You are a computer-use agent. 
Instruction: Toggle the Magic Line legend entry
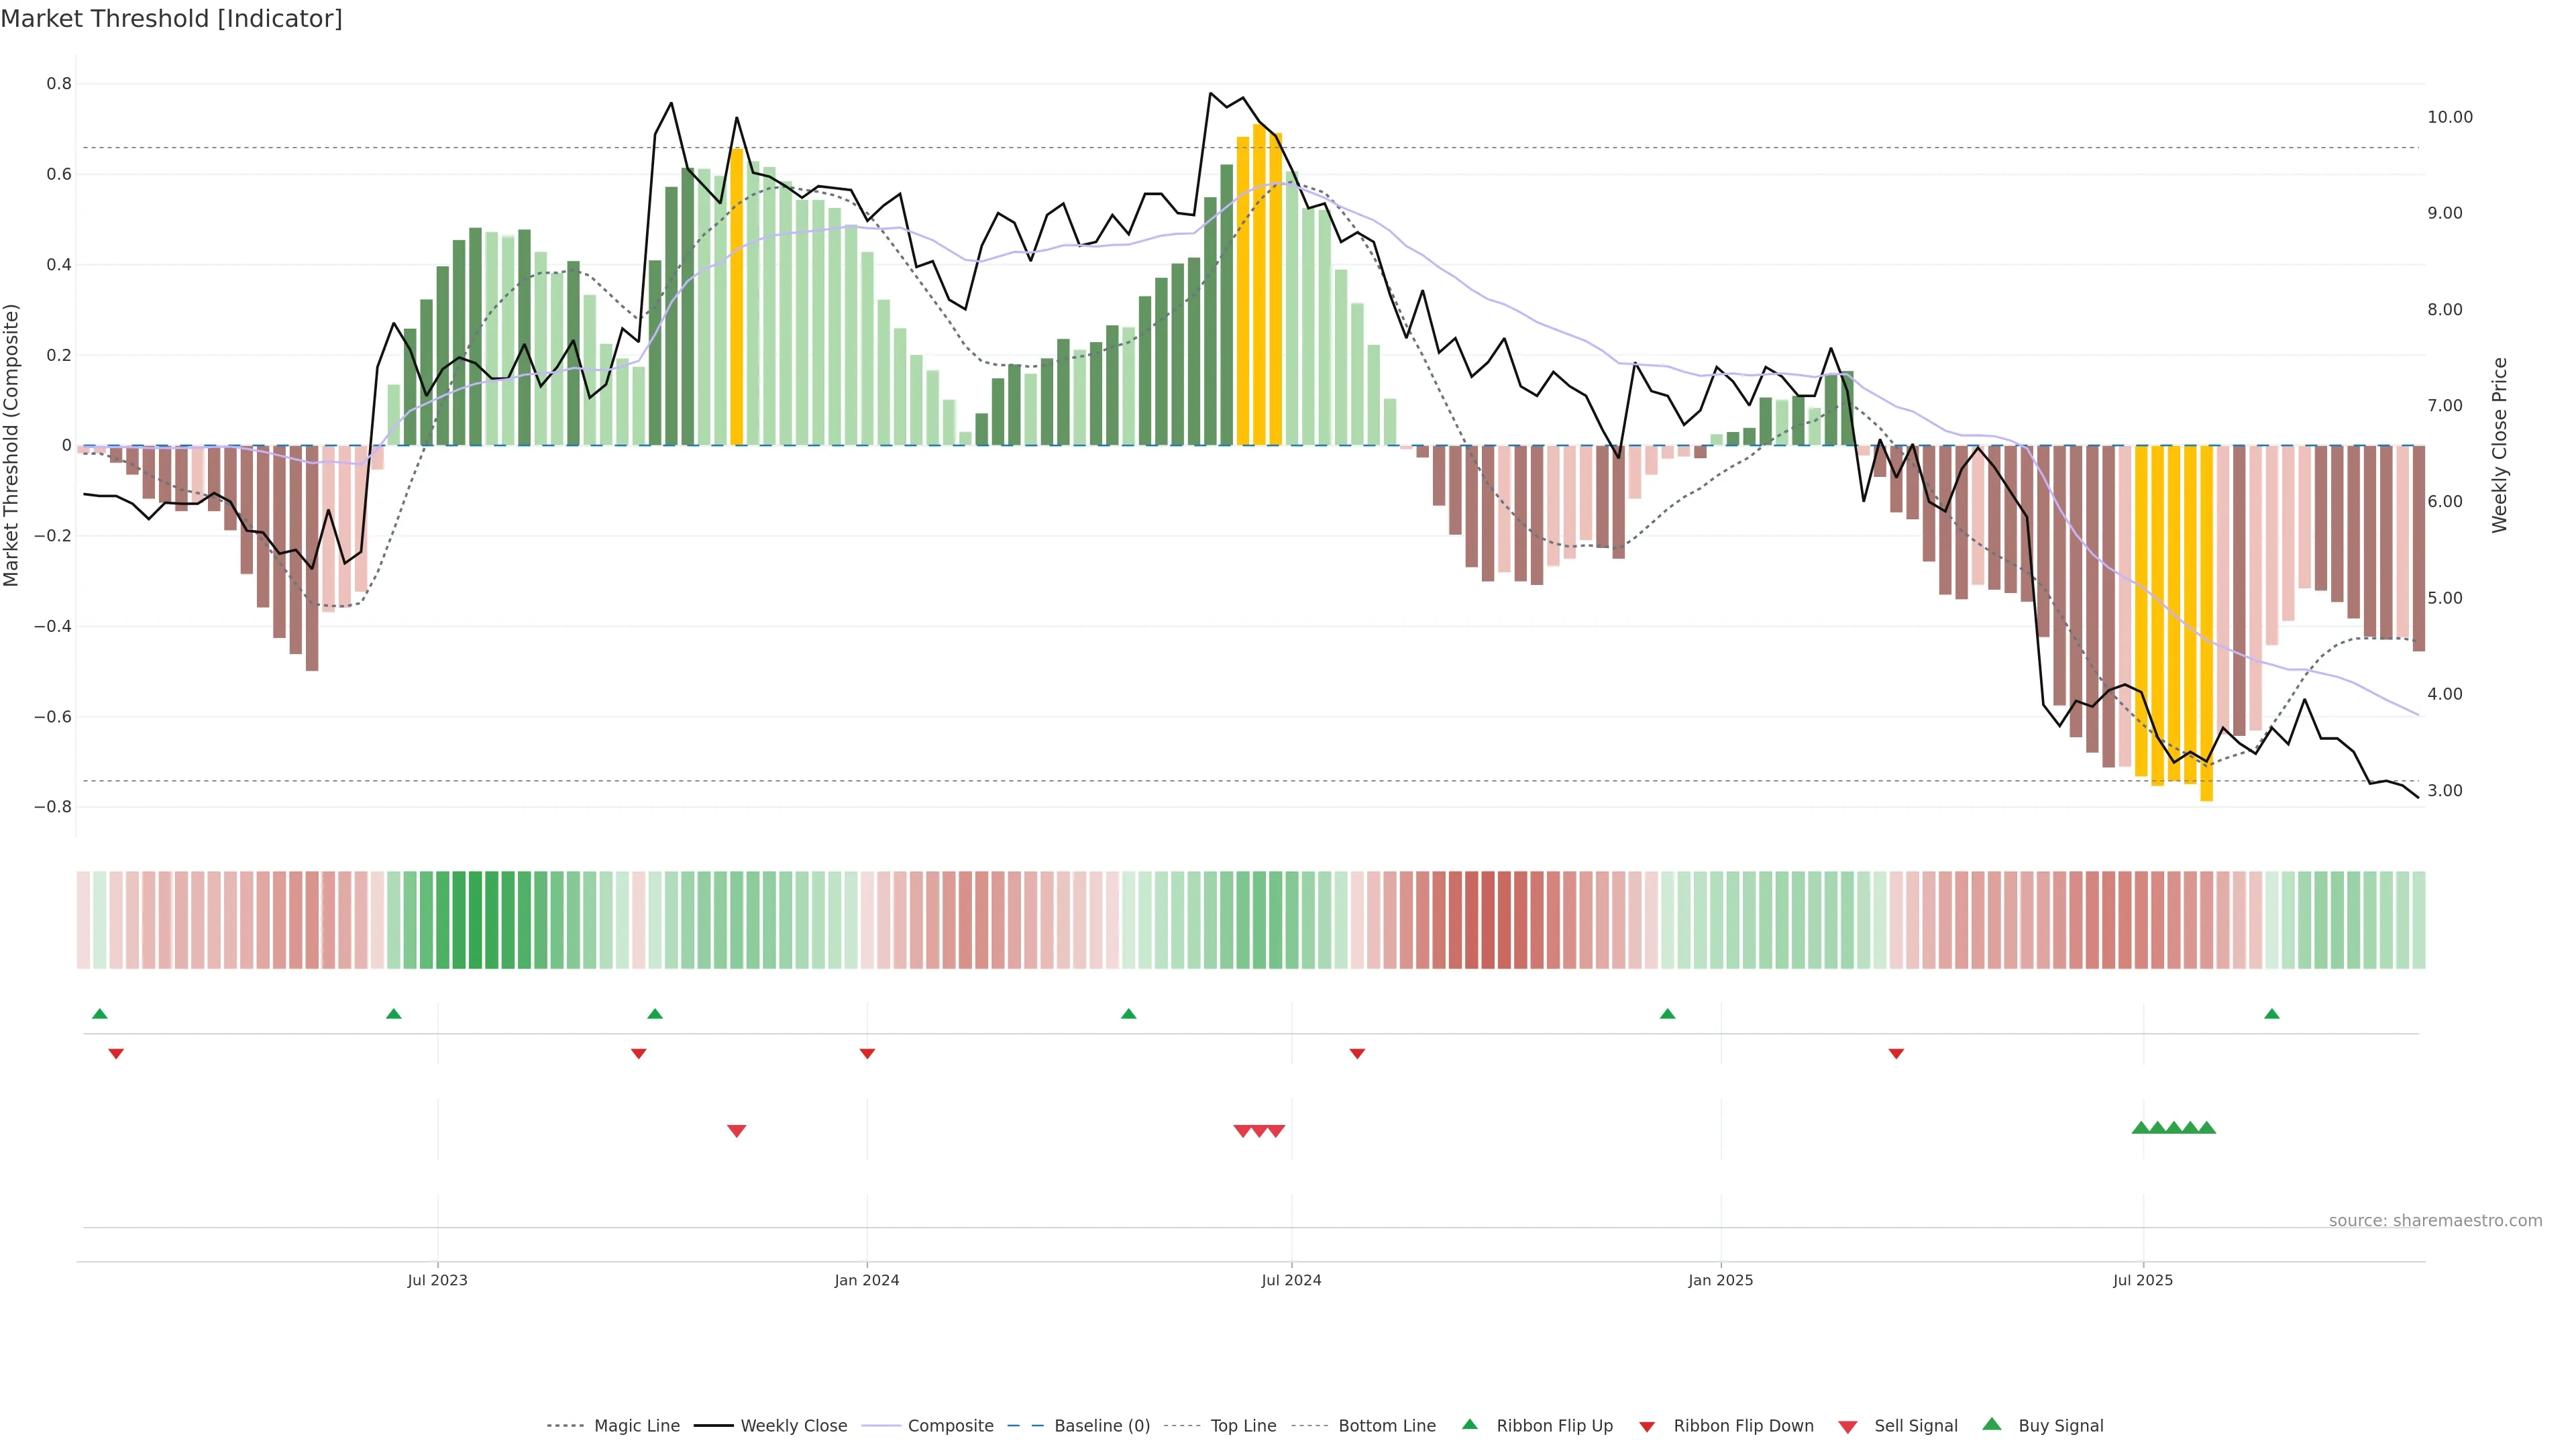(636, 1426)
